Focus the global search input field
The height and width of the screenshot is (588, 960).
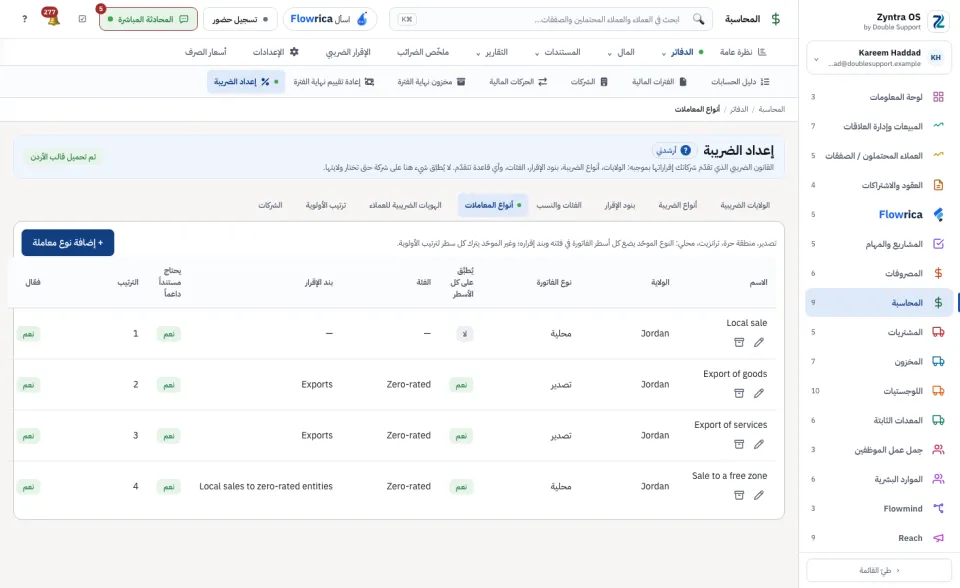(x=551, y=19)
